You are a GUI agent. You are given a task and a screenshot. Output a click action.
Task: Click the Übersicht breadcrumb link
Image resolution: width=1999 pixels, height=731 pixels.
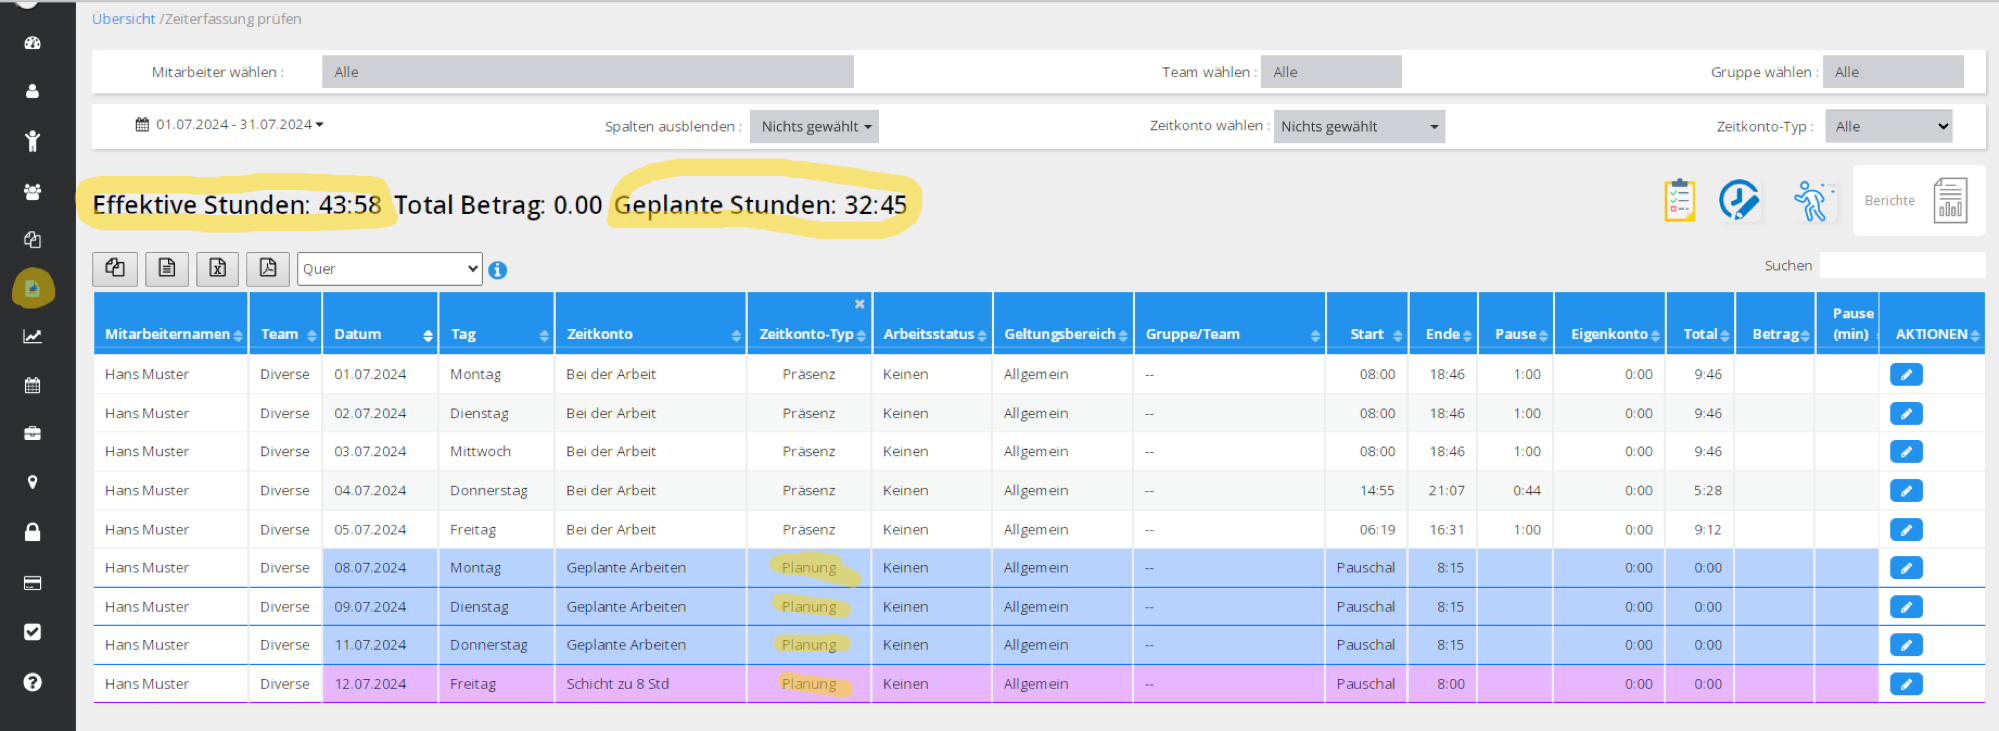click(123, 19)
